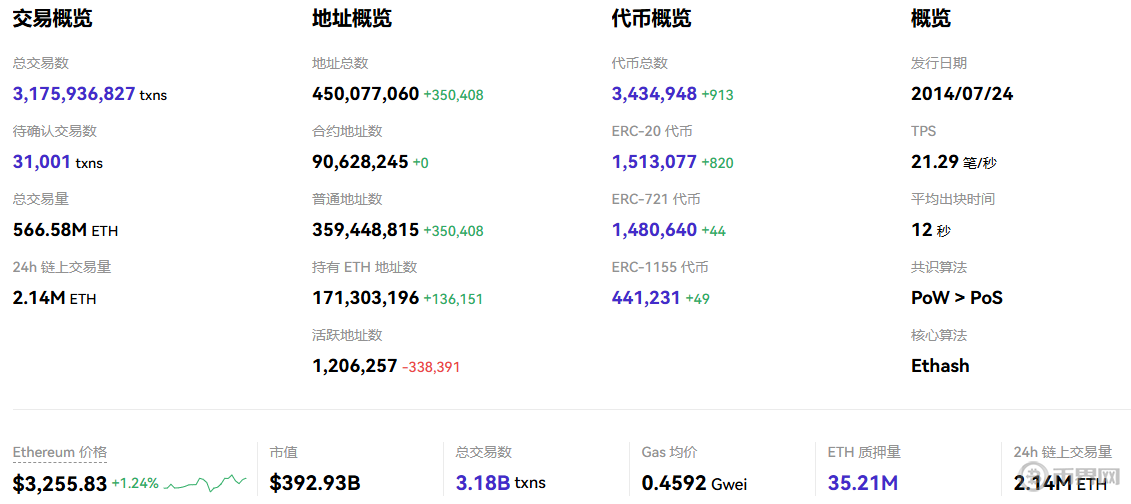Image resolution: width=1131 pixels, height=504 pixels.
Task: Open the ETH 质押量 value 35.21M
Action: pyautogui.click(x=862, y=483)
